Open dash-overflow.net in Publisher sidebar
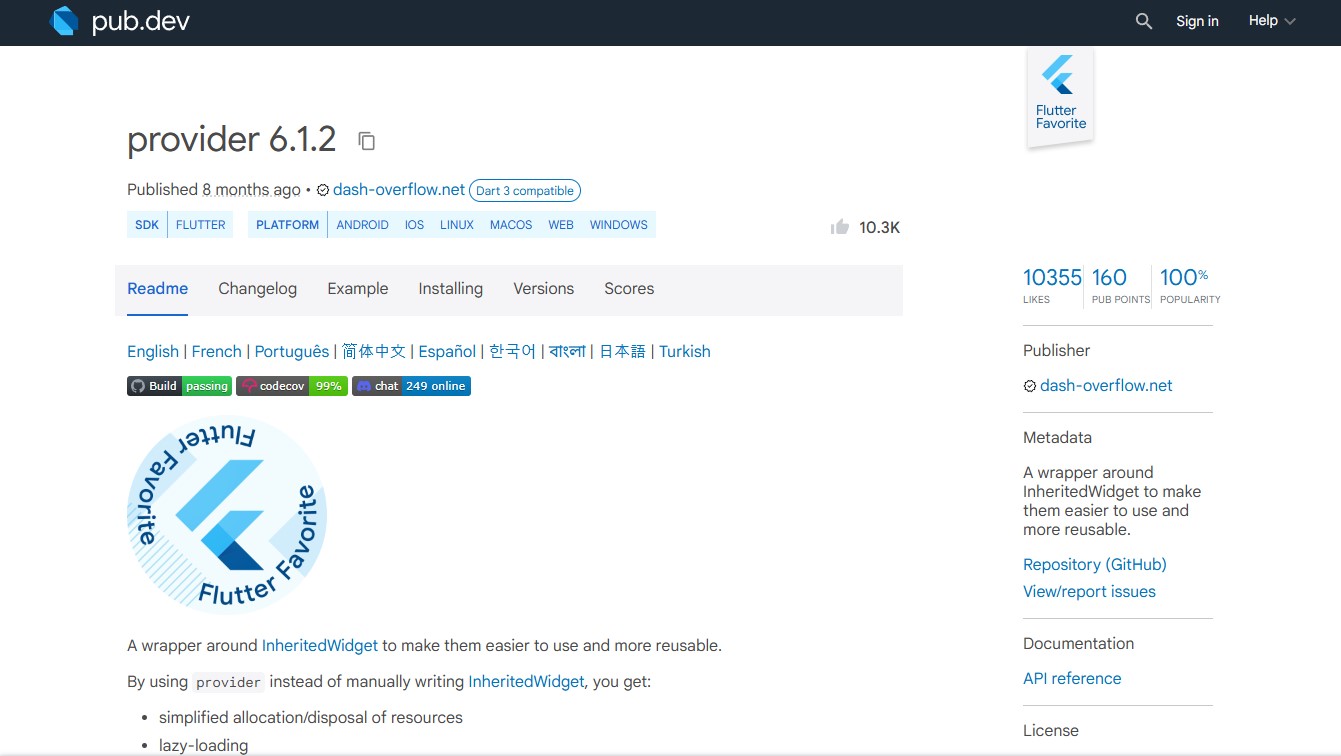The height and width of the screenshot is (756, 1341). pos(1106,385)
